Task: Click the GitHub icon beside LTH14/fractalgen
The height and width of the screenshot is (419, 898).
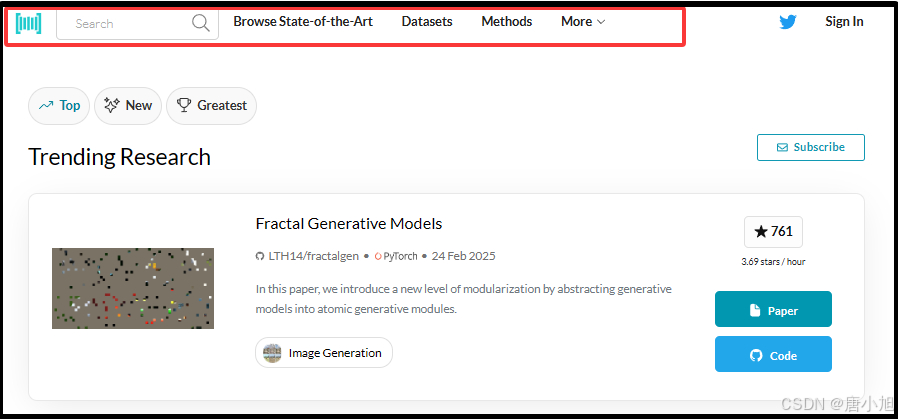Action: pos(260,256)
